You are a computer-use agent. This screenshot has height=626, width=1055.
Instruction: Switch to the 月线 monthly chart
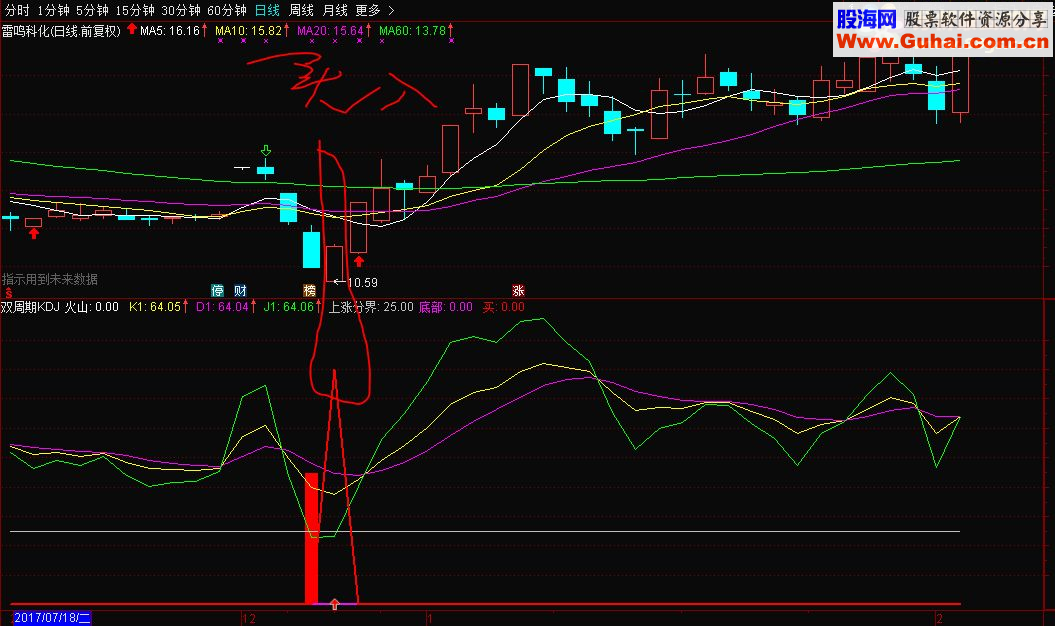pos(334,10)
